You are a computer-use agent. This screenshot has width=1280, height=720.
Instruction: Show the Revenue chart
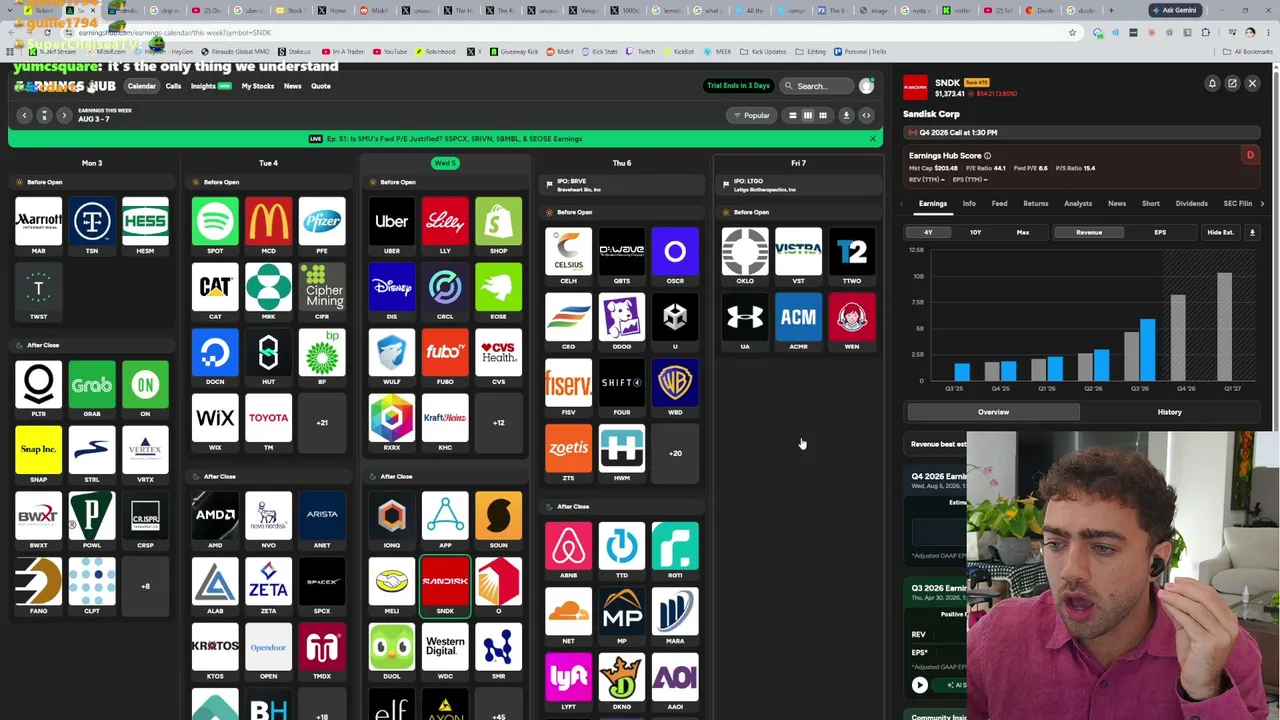click(1089, 233)
